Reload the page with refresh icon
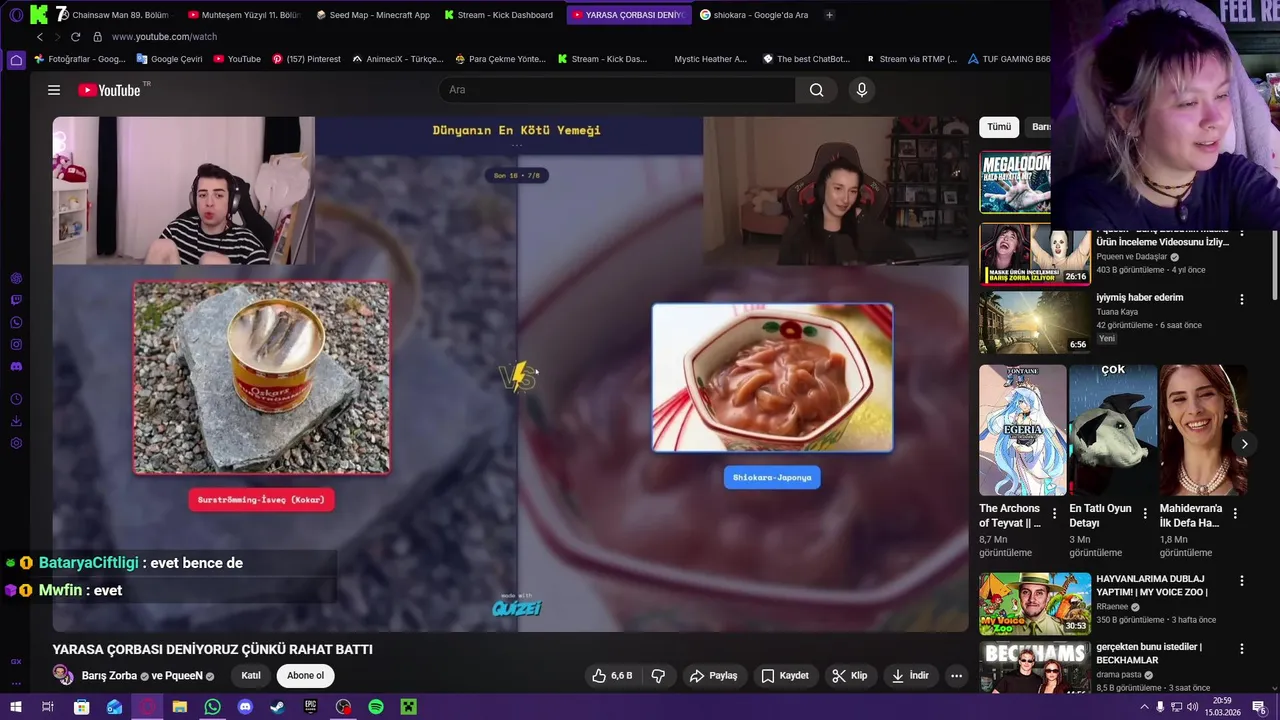Image resolution: width=1280 pixels, height=720 pixels. pyautogui.click(x=75, y=37)
